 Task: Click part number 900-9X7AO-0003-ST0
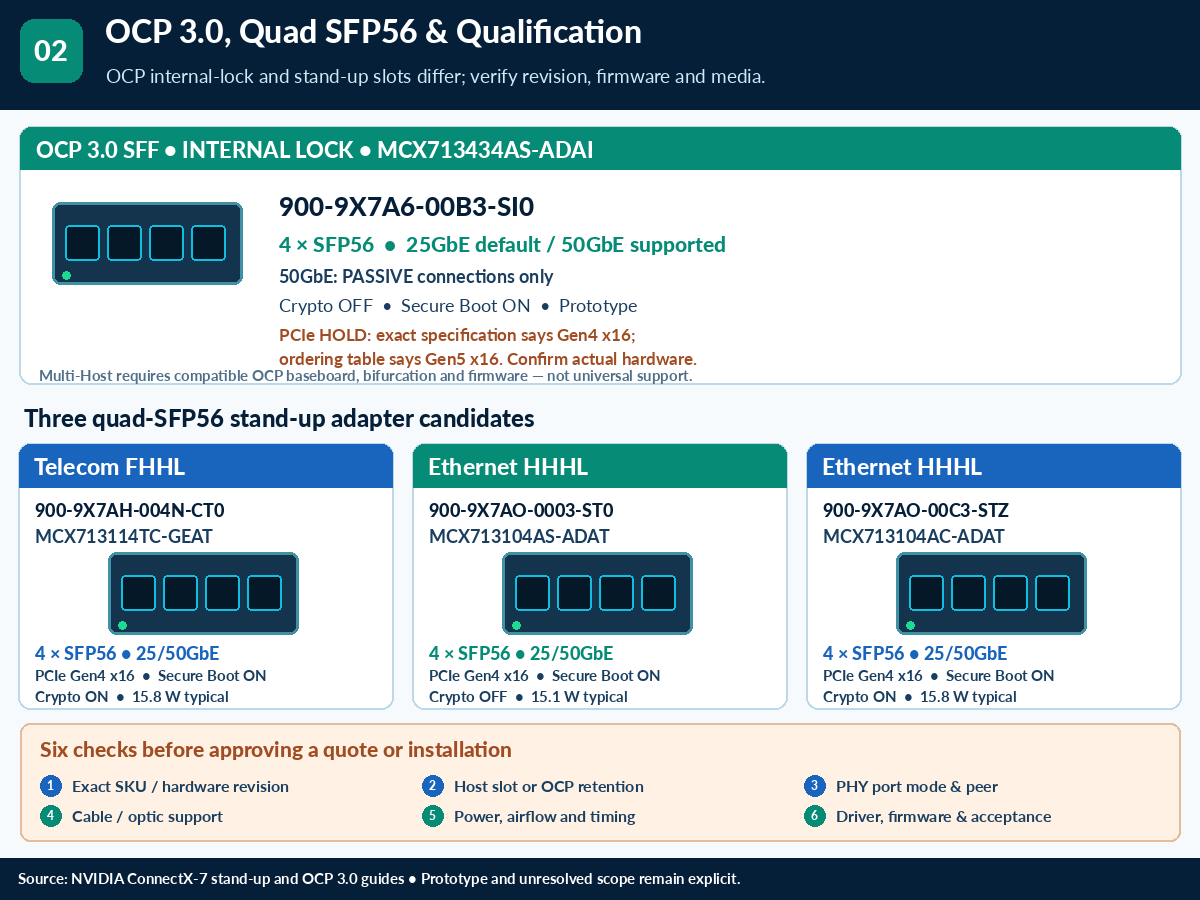click(521, 511)
